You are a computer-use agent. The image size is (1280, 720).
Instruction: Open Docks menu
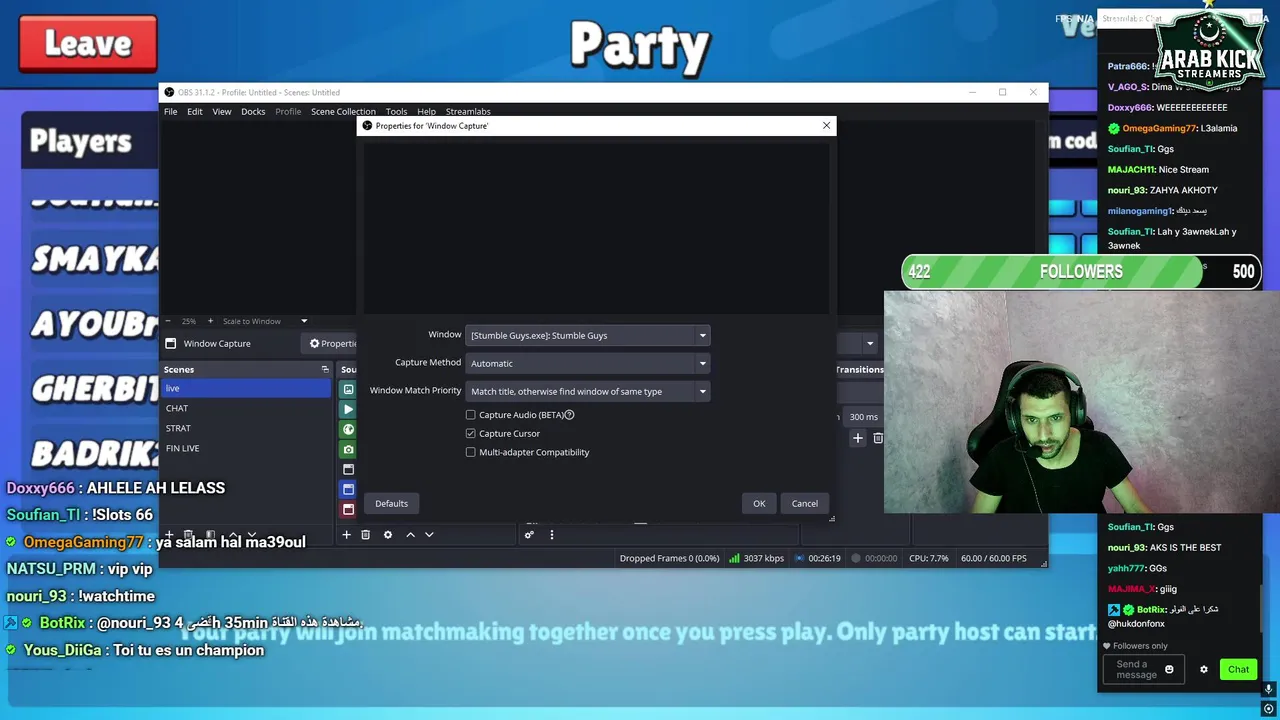point(253,112)
